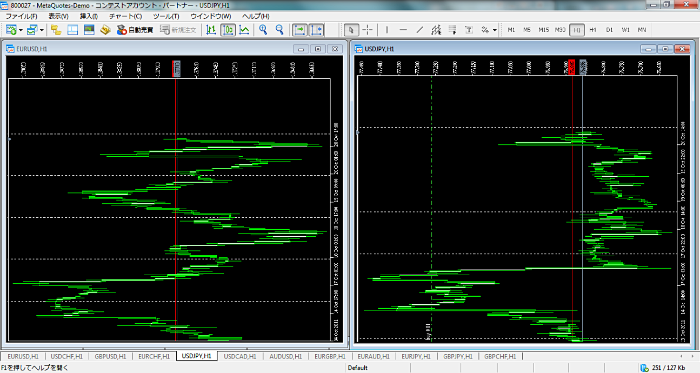Toggle candlestick chart mode

228,30
